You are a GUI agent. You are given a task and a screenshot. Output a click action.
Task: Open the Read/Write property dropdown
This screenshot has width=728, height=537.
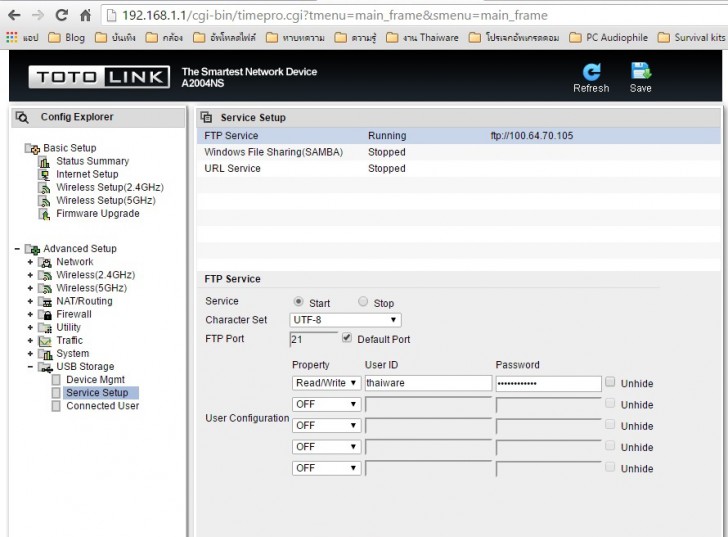pyautogui.click(x=326, y=383)
